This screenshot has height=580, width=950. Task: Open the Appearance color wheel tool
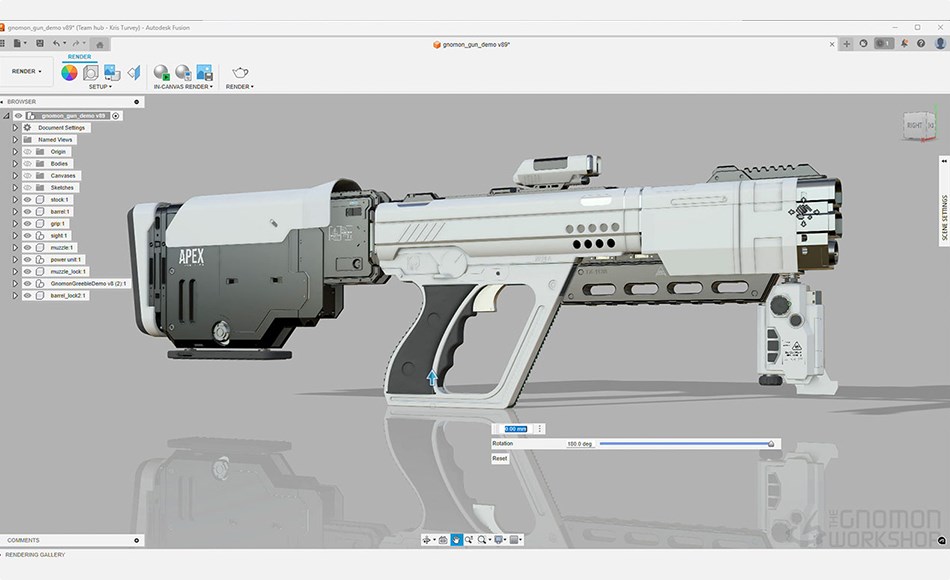[69, 72]
